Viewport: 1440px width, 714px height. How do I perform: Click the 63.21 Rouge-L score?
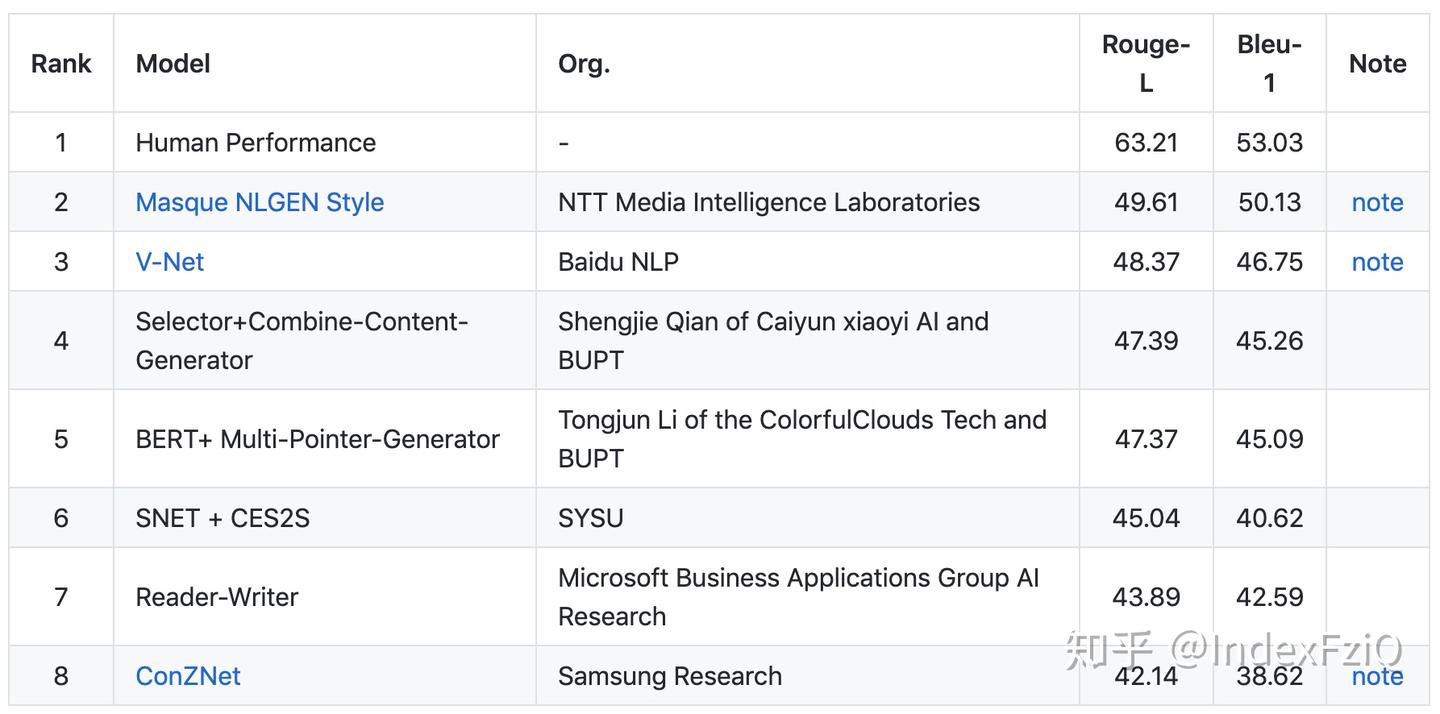click(1146, 142)
